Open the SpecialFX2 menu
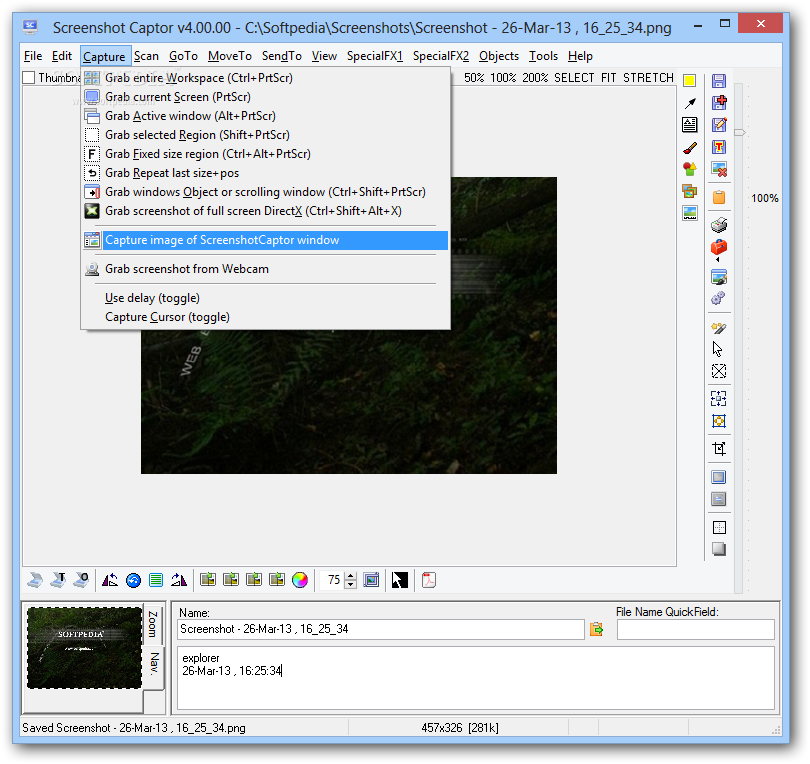The height and width of the screenshot is (764, 810). tap(441, 56)
